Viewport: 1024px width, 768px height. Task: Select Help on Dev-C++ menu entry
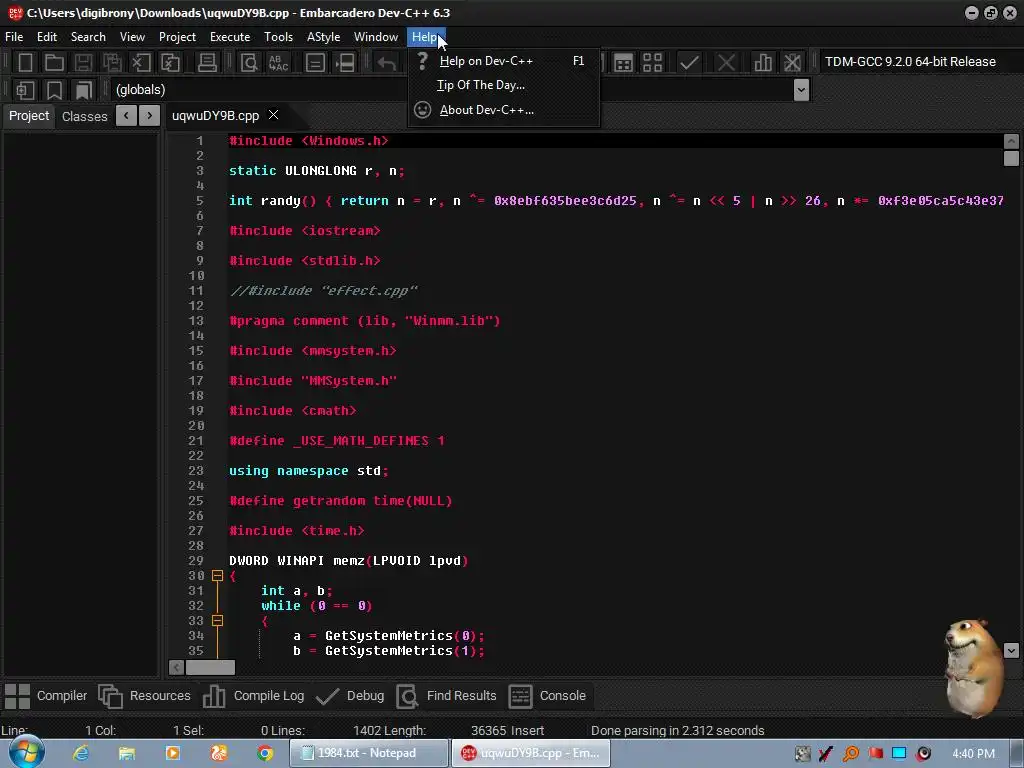504,61
